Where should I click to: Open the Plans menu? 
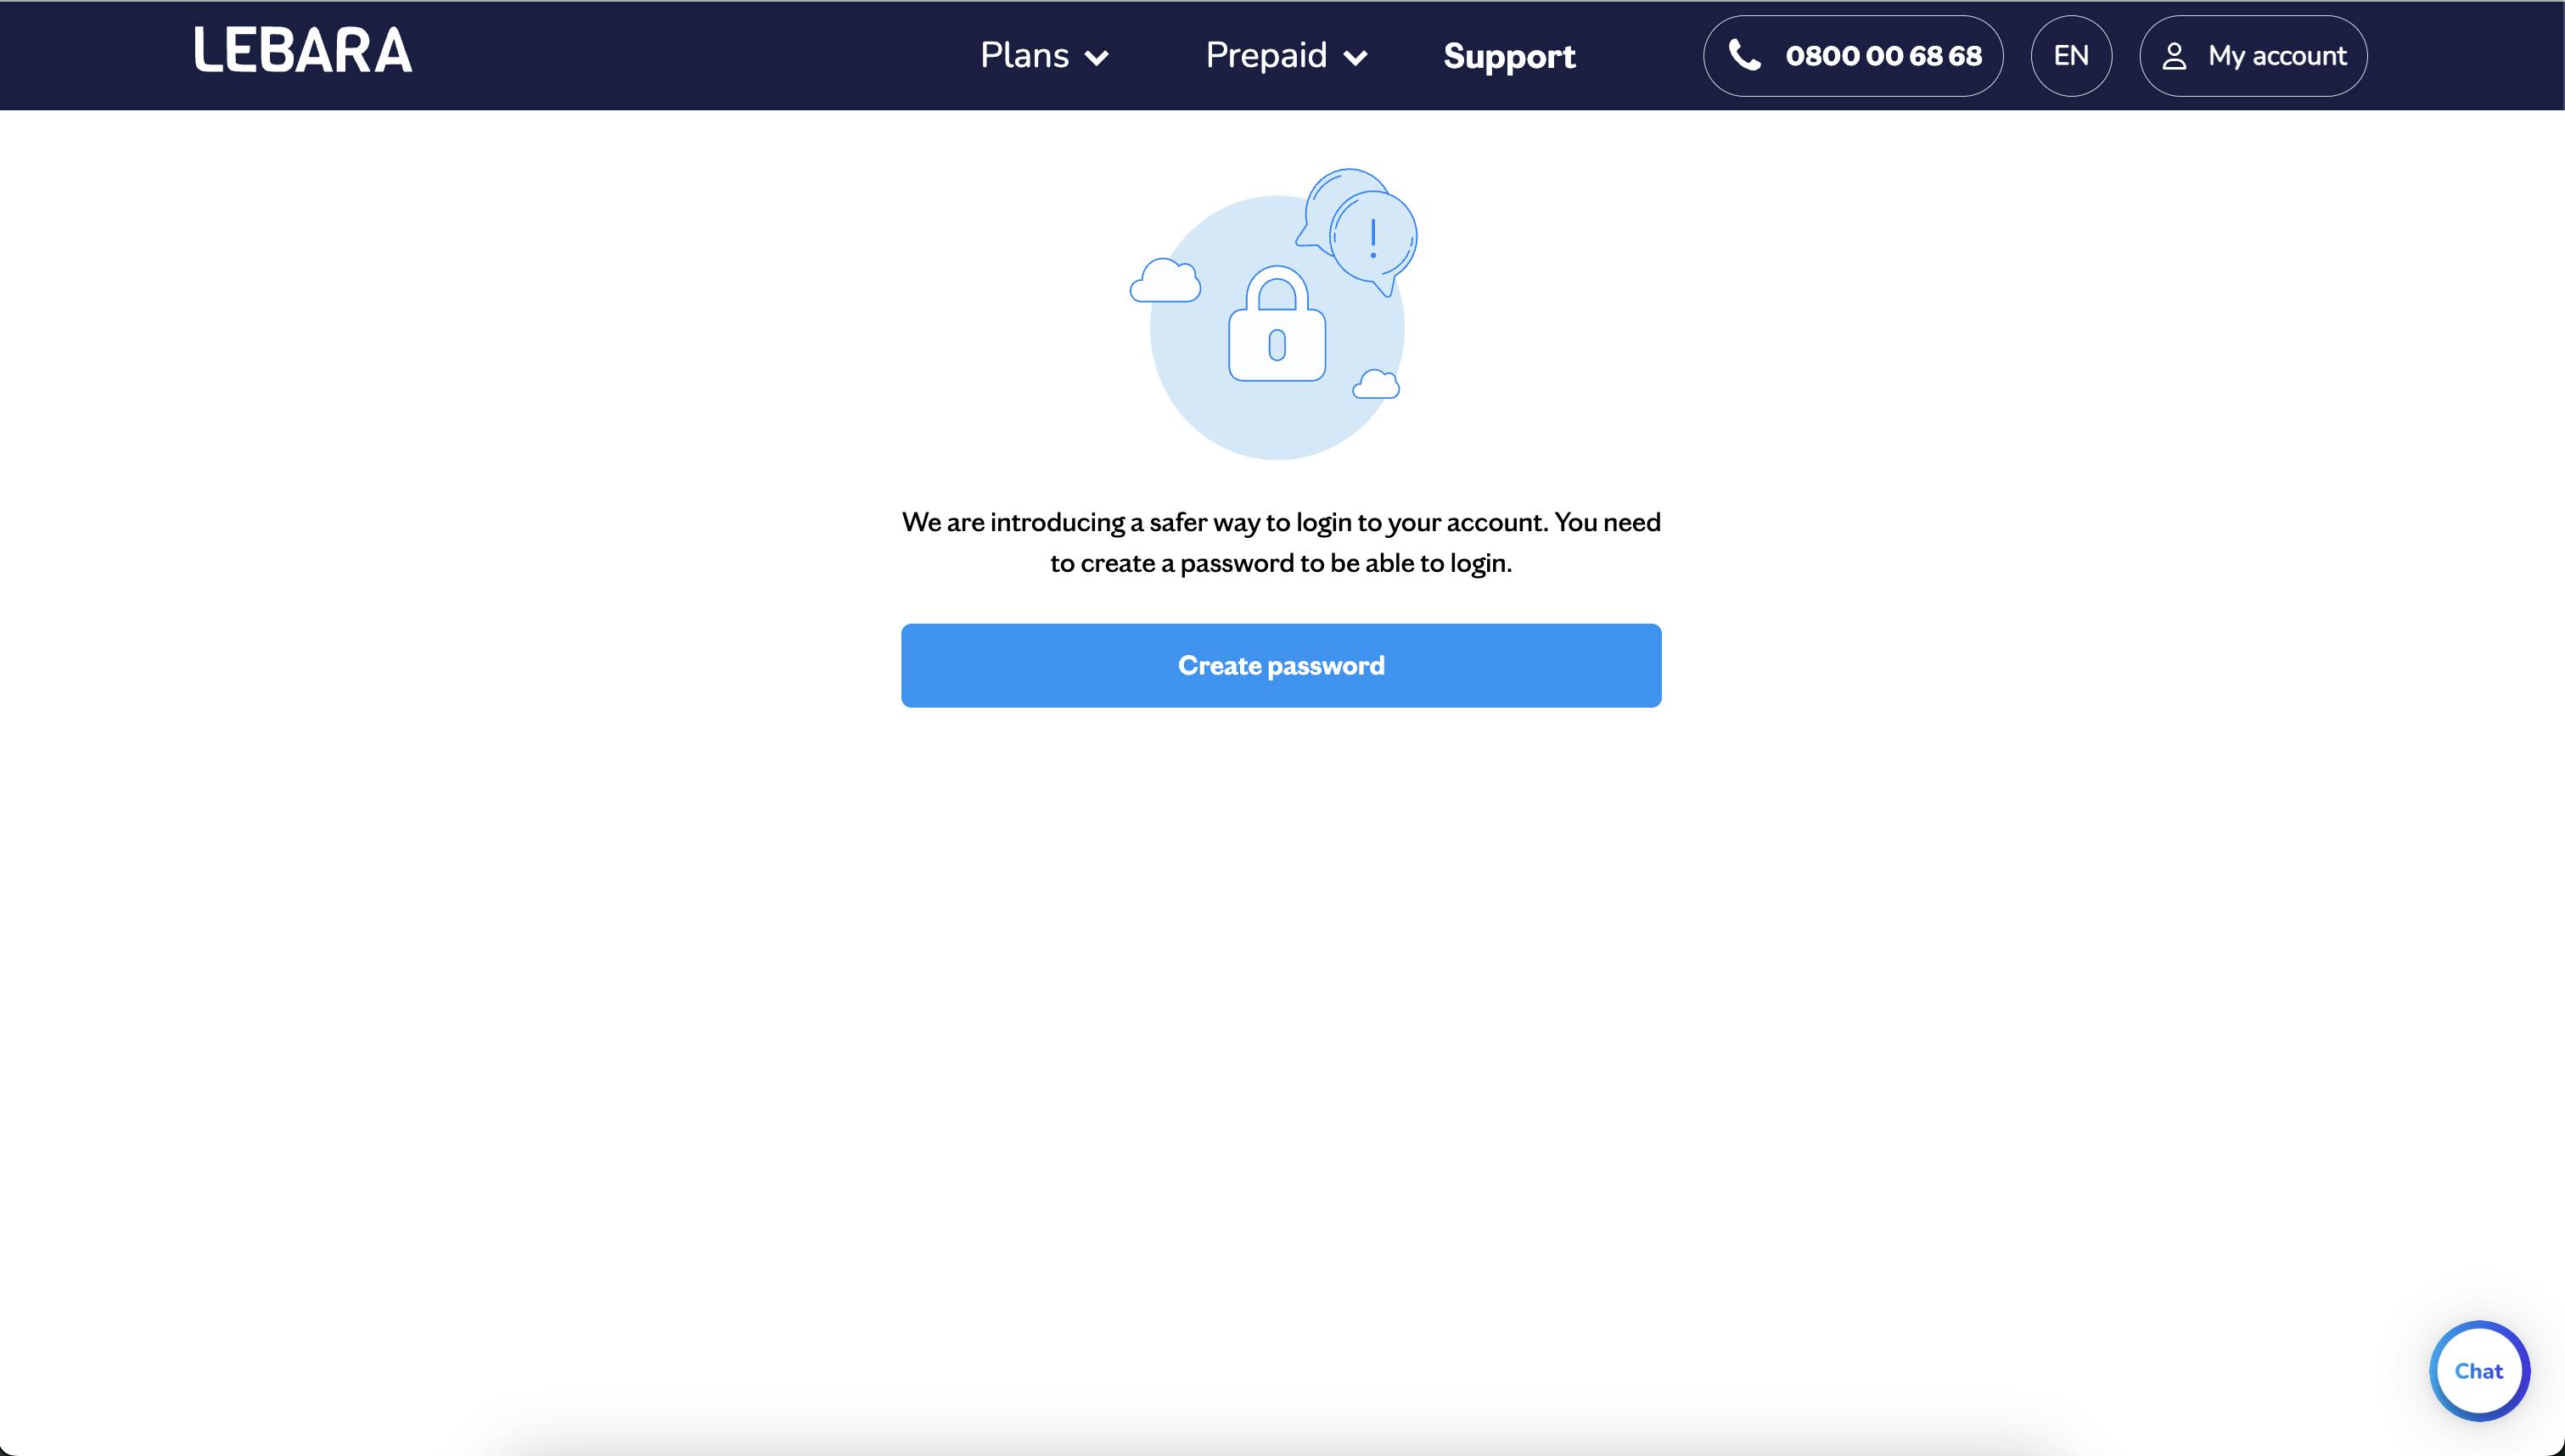[x=1044, y=56]
